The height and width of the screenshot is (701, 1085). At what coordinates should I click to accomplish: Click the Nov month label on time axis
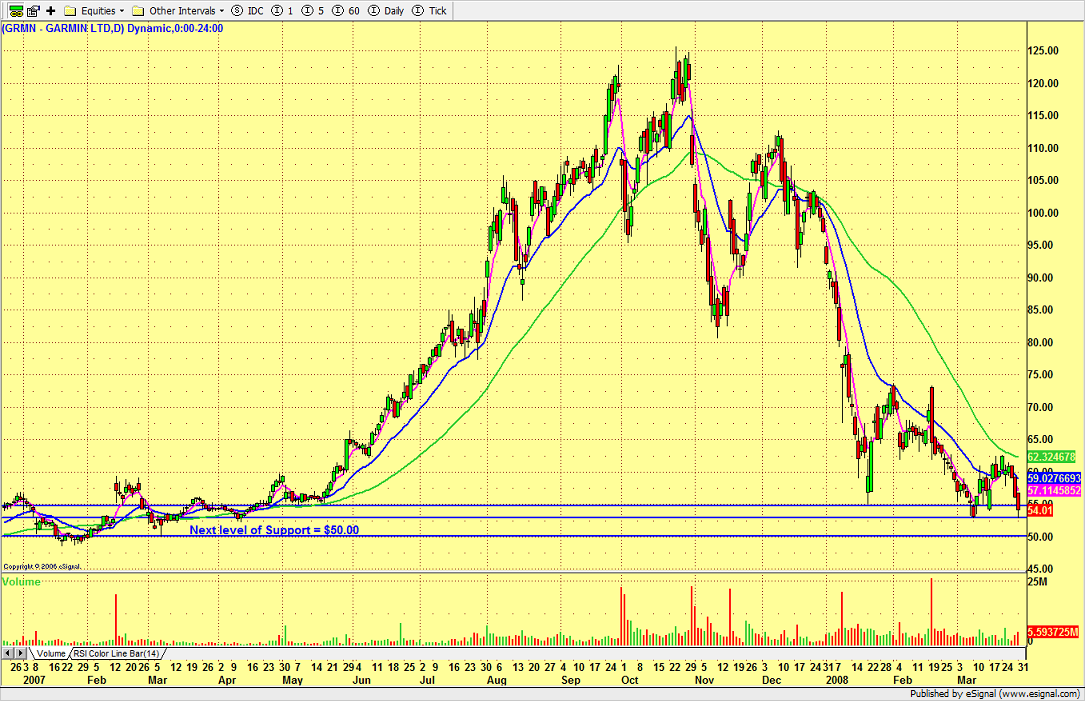704,680
